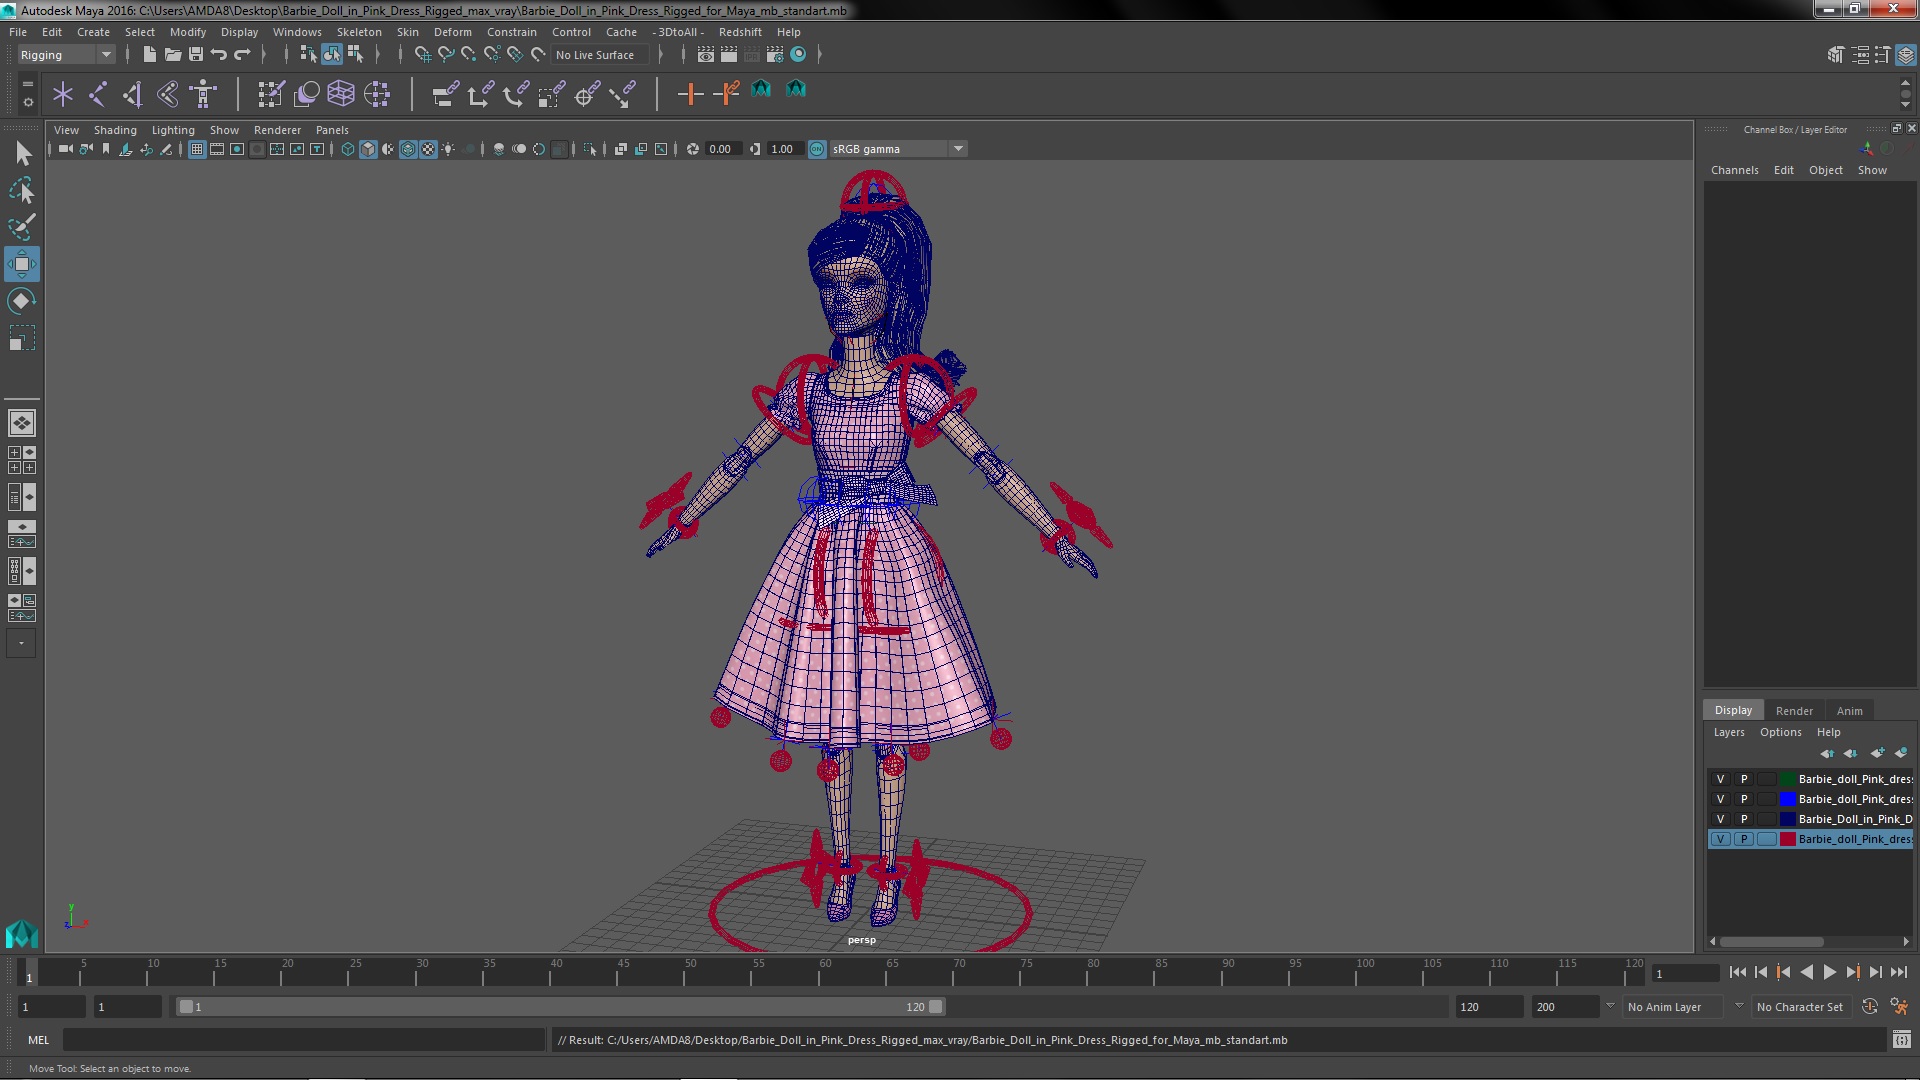Click the time range slider bar
Viewport: 1920px width, 1080px height.
point(560,1007)
